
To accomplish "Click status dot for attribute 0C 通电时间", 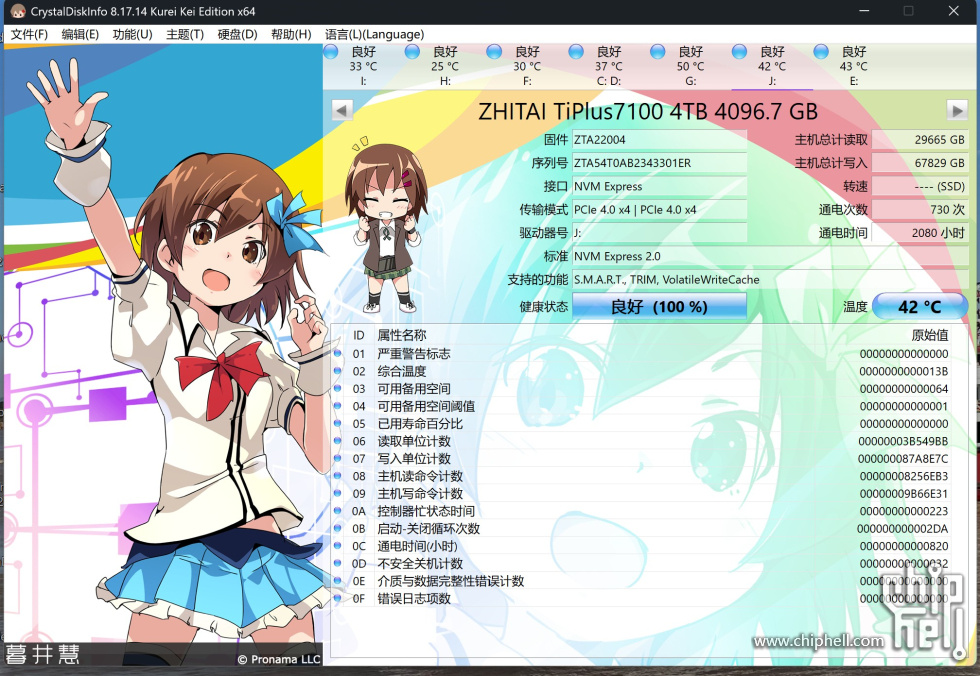I will (x=338, y=546).
